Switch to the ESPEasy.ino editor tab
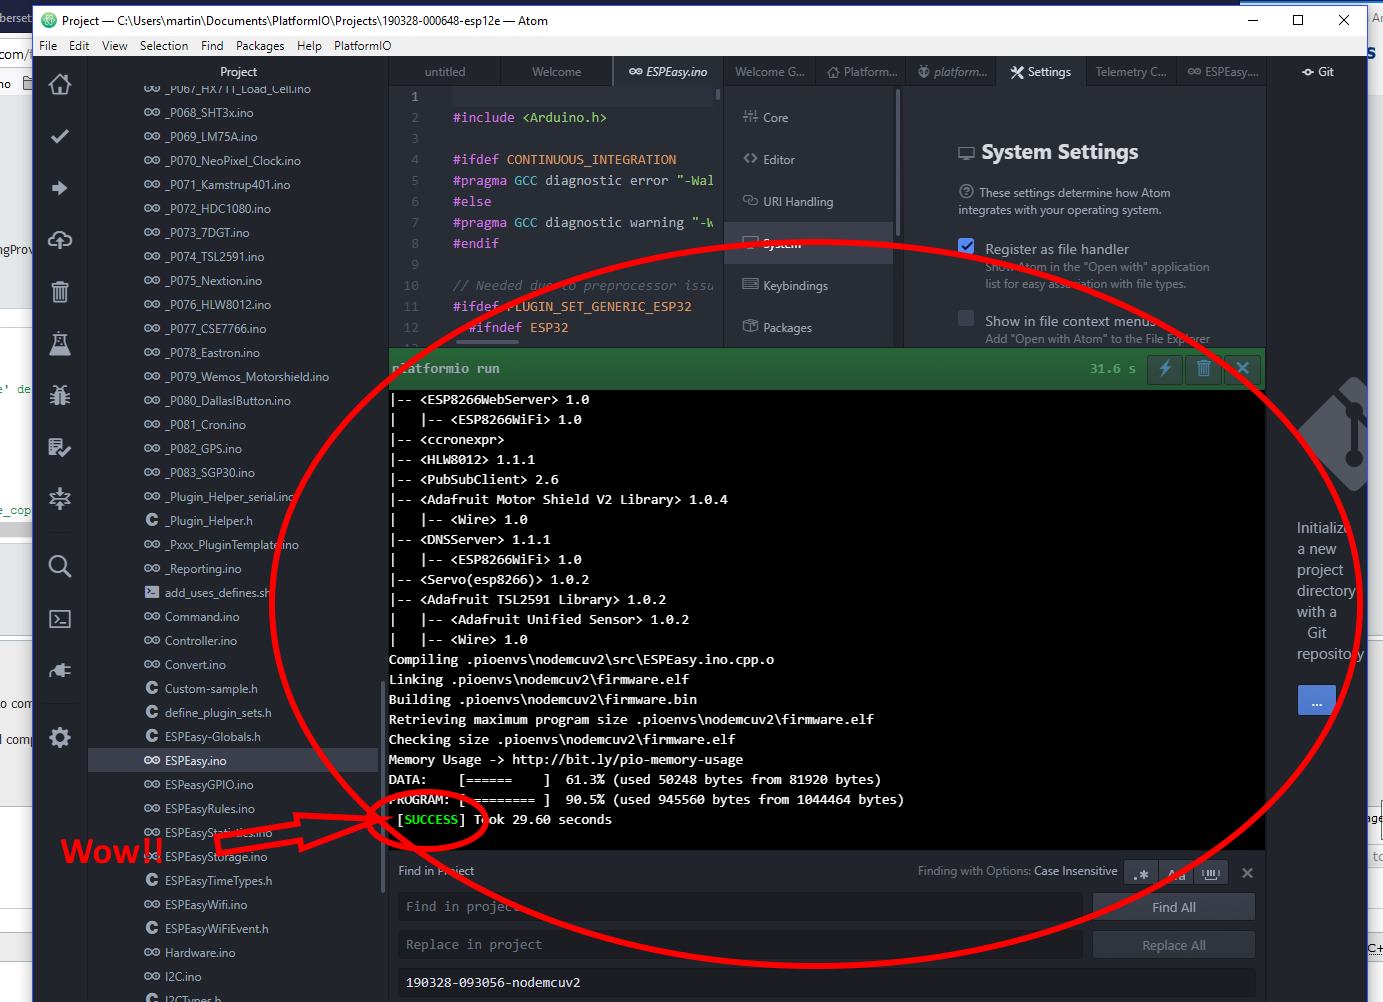1383x1002 pixels. click(667, 72)
